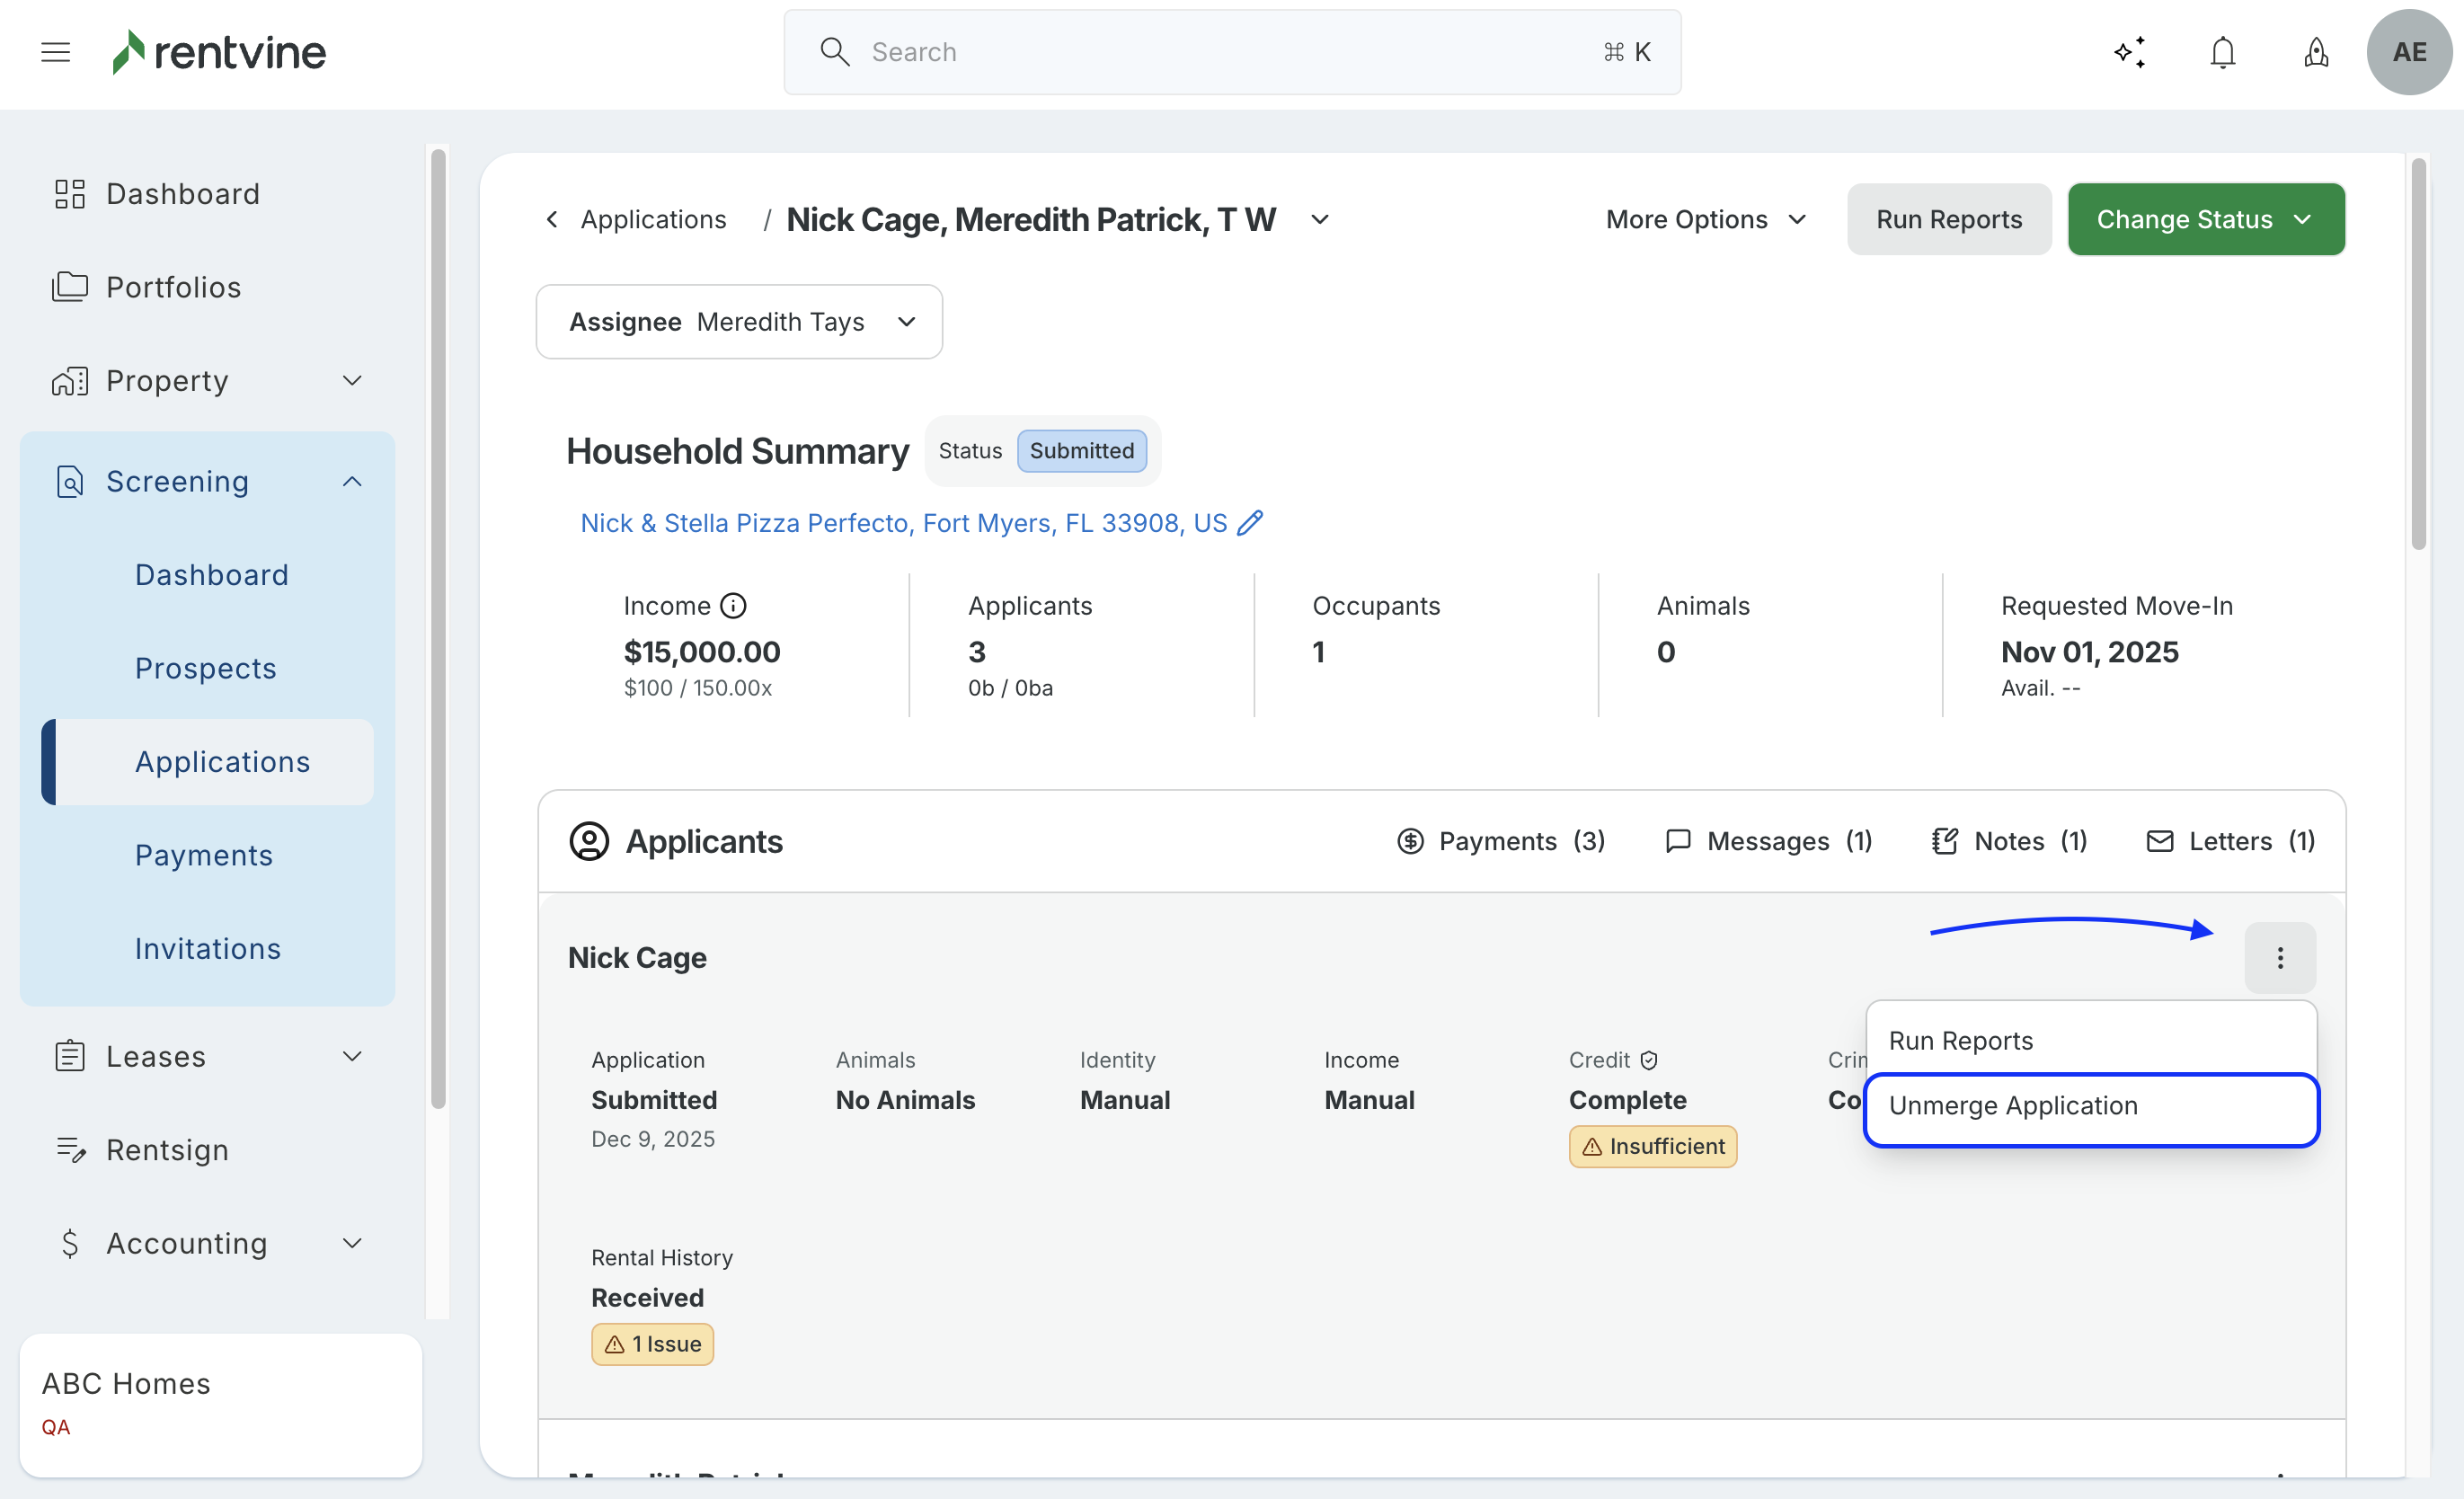The image size is (2464, 1499).
Task: Click the rocket launch icon
Action: point(2316,52)
